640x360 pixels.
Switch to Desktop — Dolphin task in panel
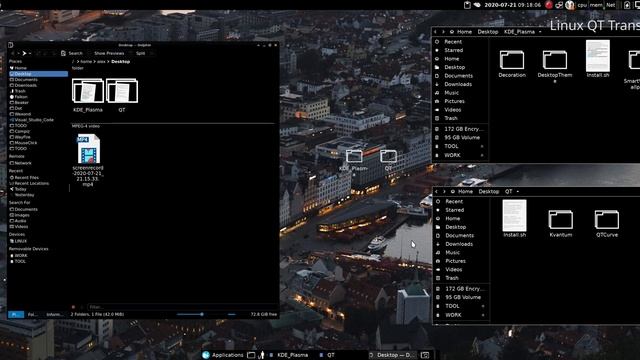(392, 355)
